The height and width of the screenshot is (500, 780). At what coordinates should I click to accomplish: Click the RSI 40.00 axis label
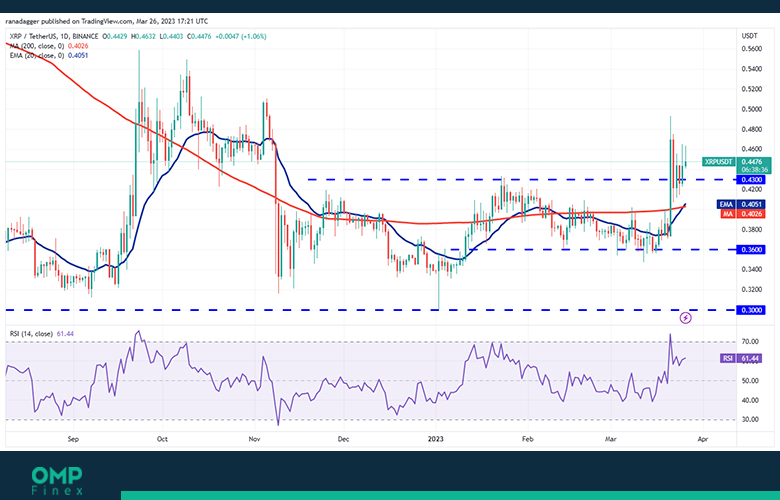pos(751,400)
